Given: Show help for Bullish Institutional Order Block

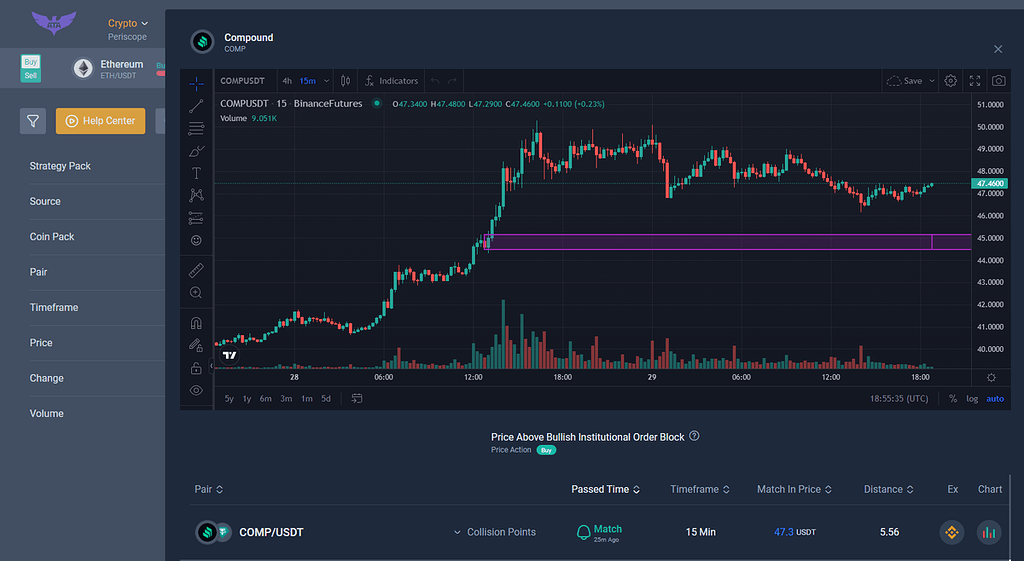Looking at the screenshot, I should [694, 436].
